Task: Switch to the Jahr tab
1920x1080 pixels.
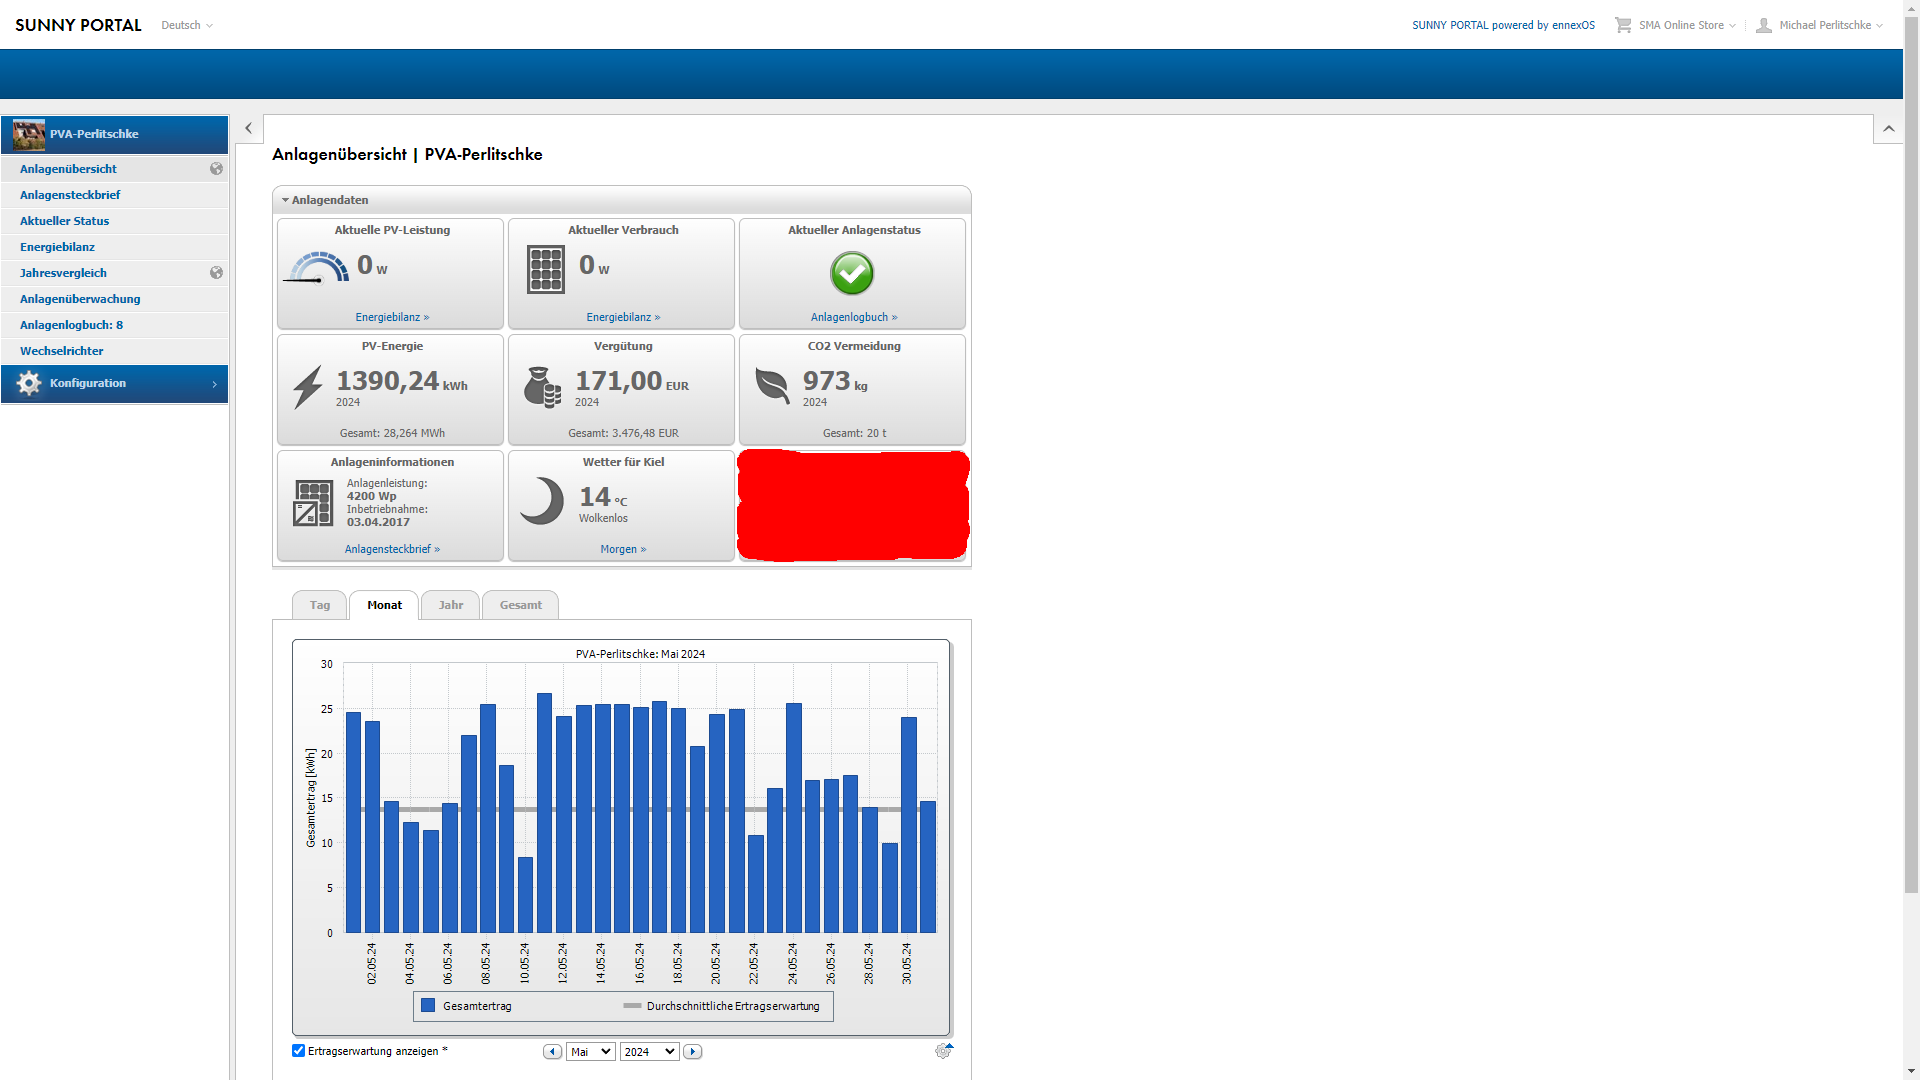Action: click(x=450, y=605)
